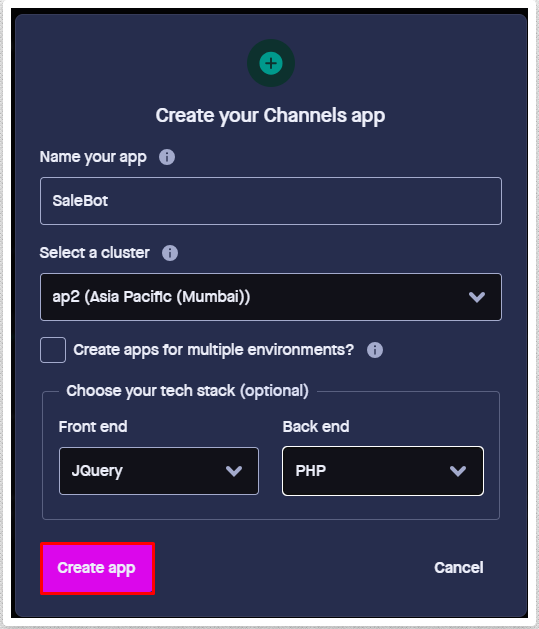The height and width of the screenshot is (629, 539).
Task: Click the Cancel link
Action: point(459,568)
